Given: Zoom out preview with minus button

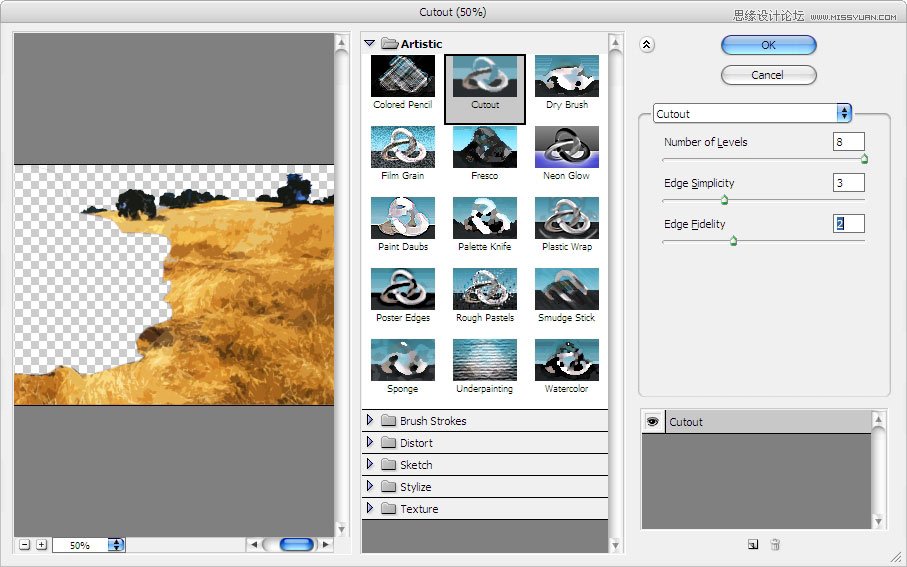Looking at the screenshot, I should (24, 544).
